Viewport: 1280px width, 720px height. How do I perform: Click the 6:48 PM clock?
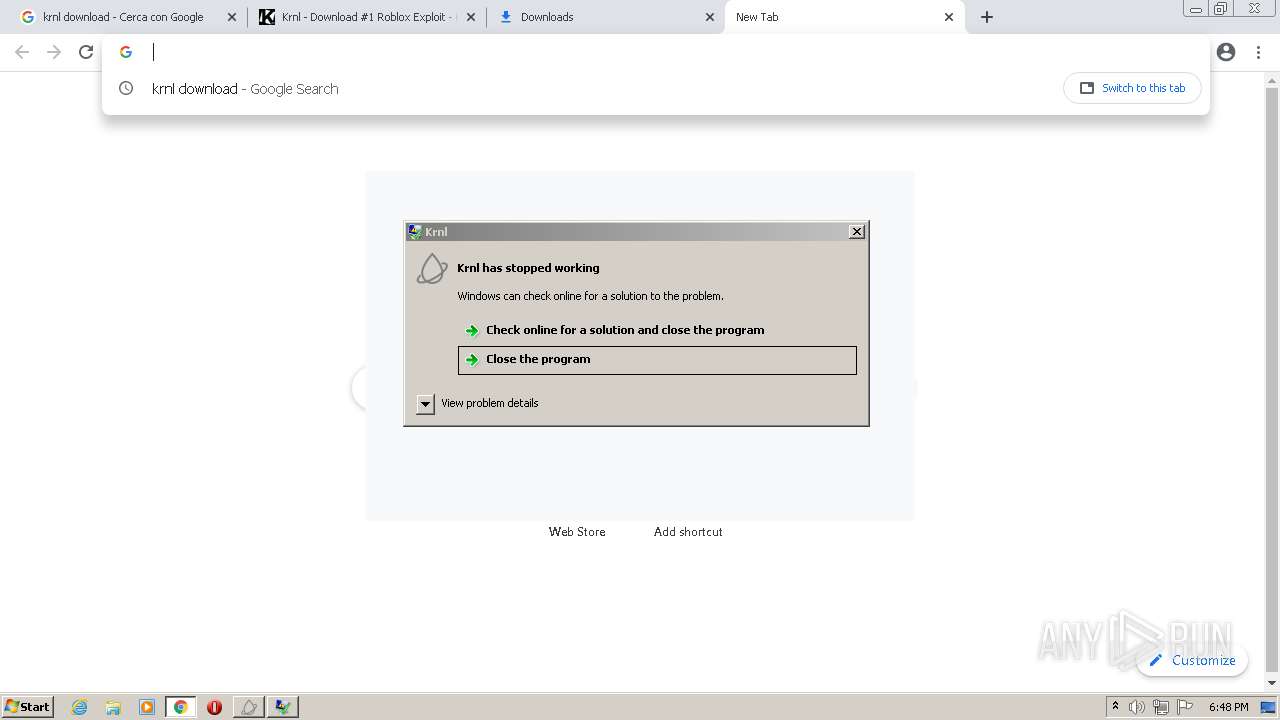[x=1228, y=707]
